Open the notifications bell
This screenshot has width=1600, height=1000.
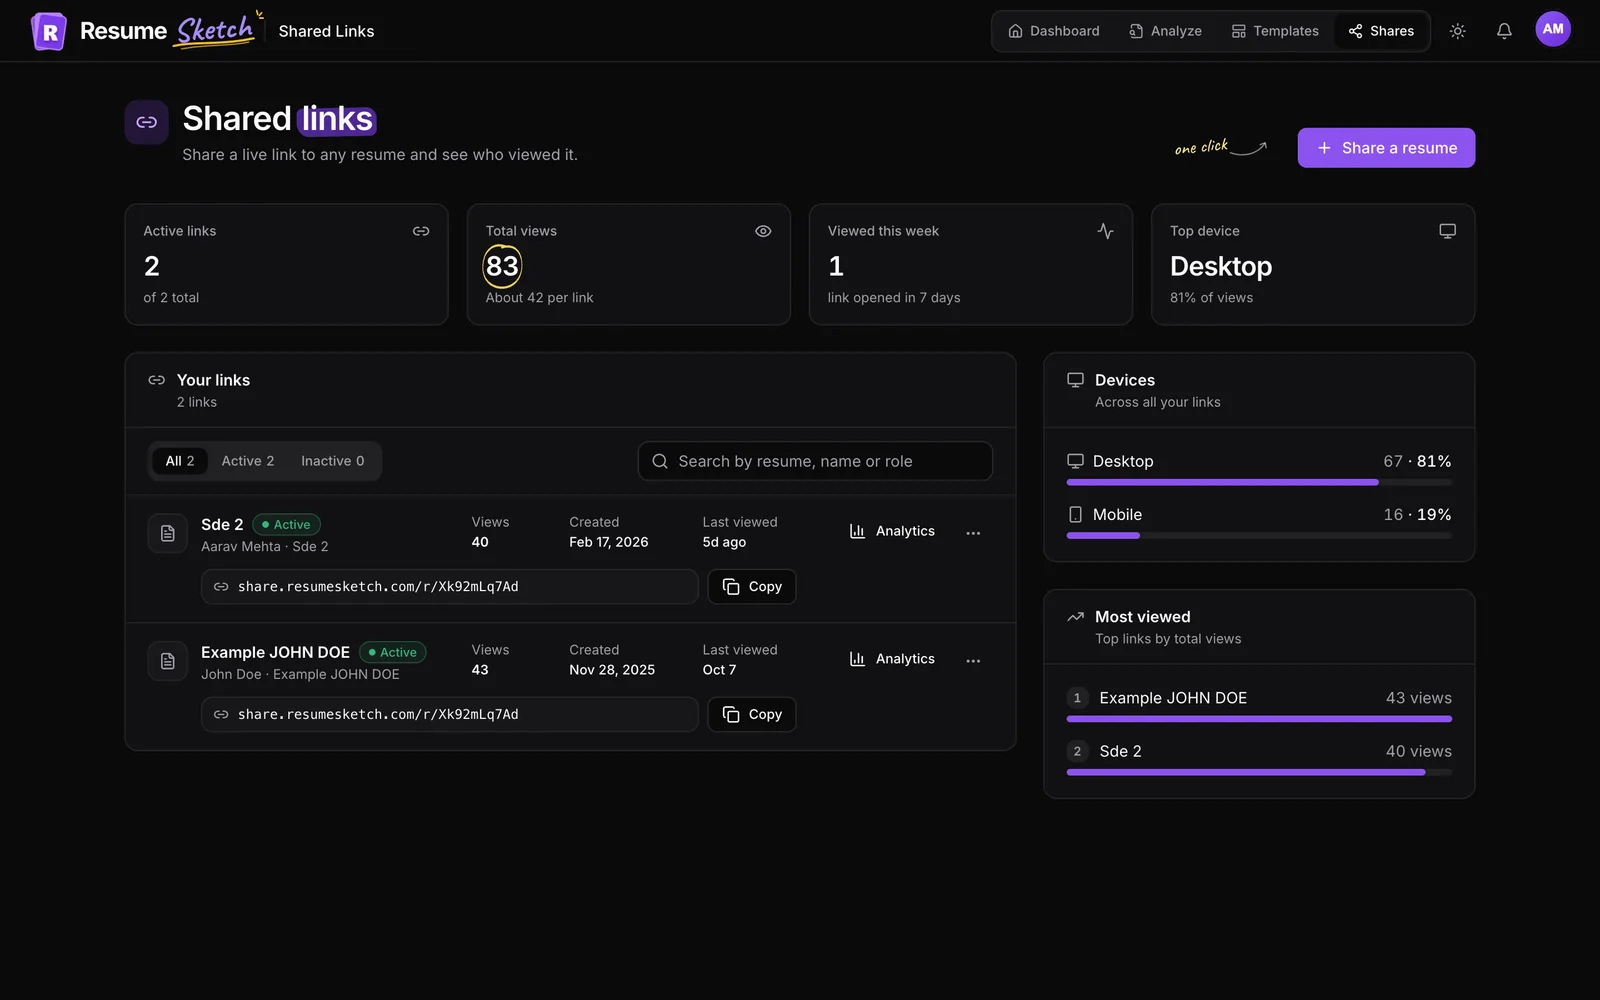[1504, 31]
